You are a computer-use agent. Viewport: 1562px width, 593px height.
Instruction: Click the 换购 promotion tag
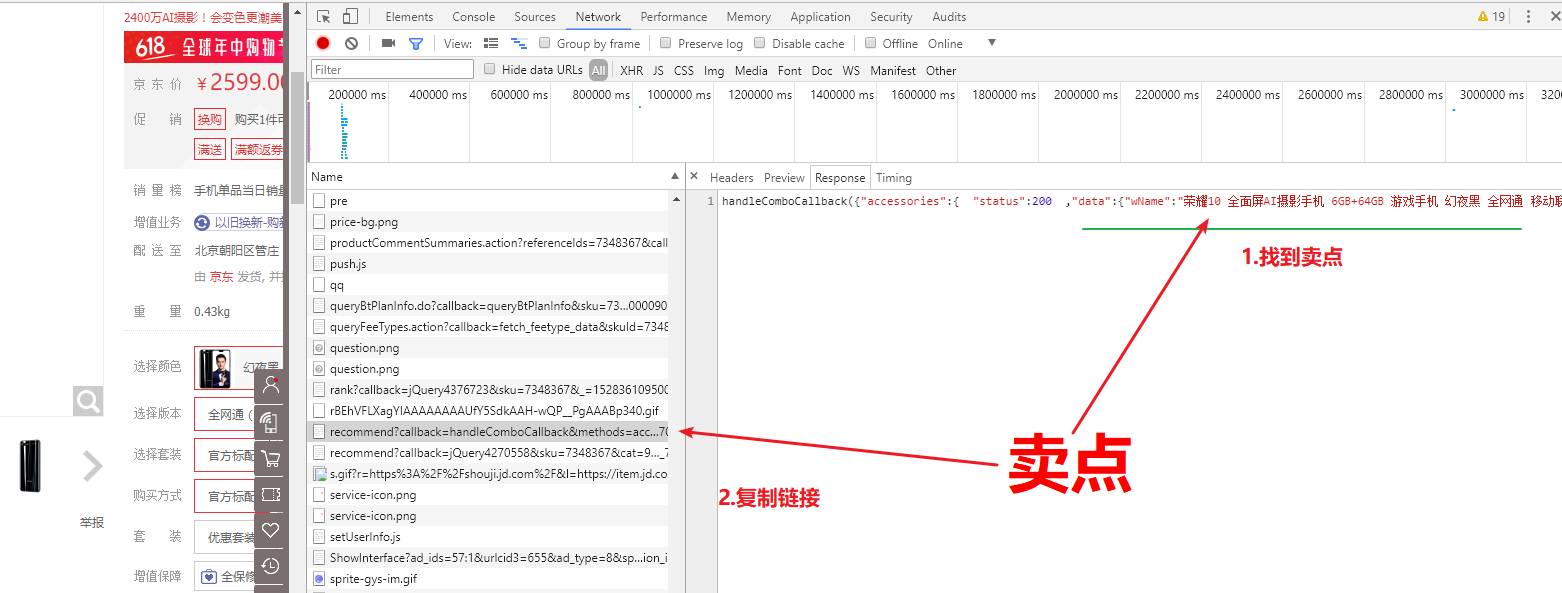point(210,119)
